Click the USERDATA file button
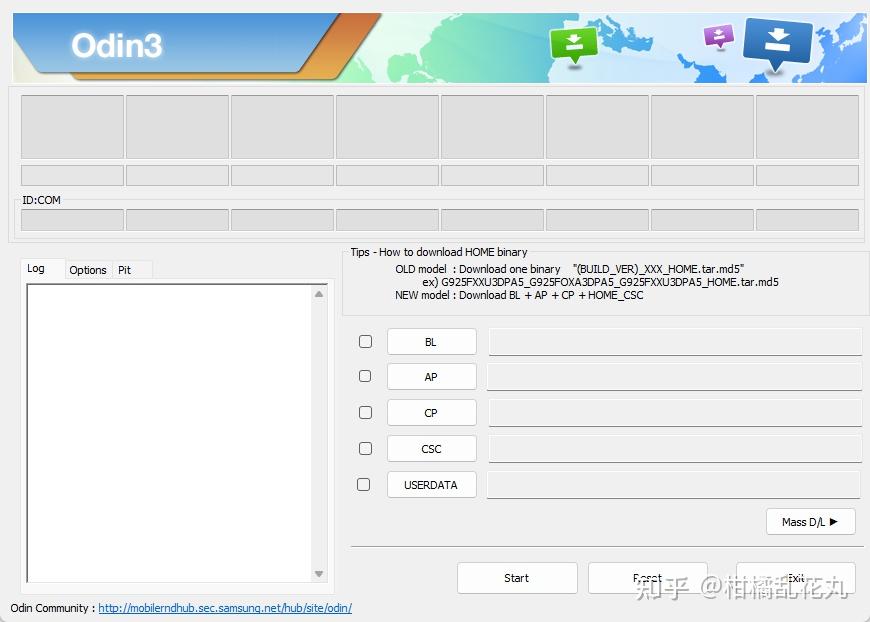The height and width of the screenshot is (622, 870). [432, 485]
